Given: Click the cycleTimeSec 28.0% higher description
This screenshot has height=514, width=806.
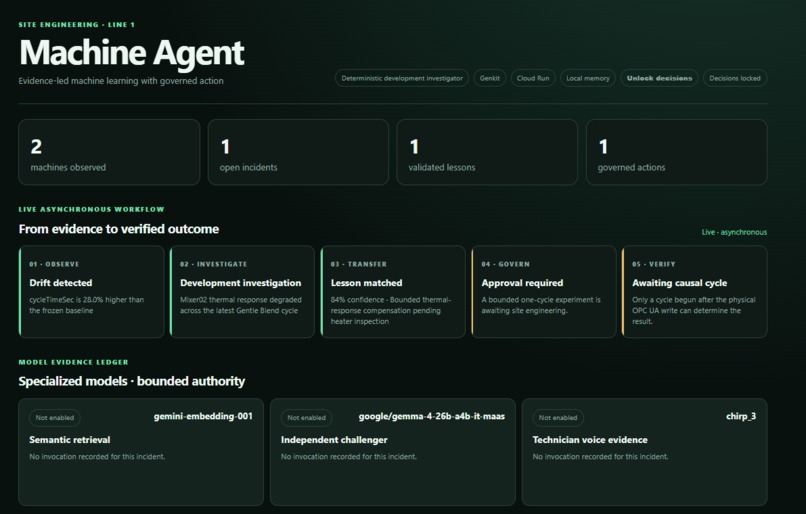Looking at the screenshot, I should coord(87,305).
